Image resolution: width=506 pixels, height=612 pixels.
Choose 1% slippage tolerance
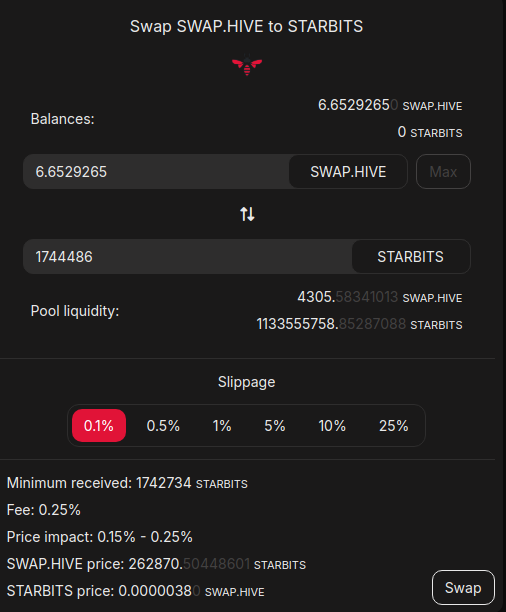(222, 425)
